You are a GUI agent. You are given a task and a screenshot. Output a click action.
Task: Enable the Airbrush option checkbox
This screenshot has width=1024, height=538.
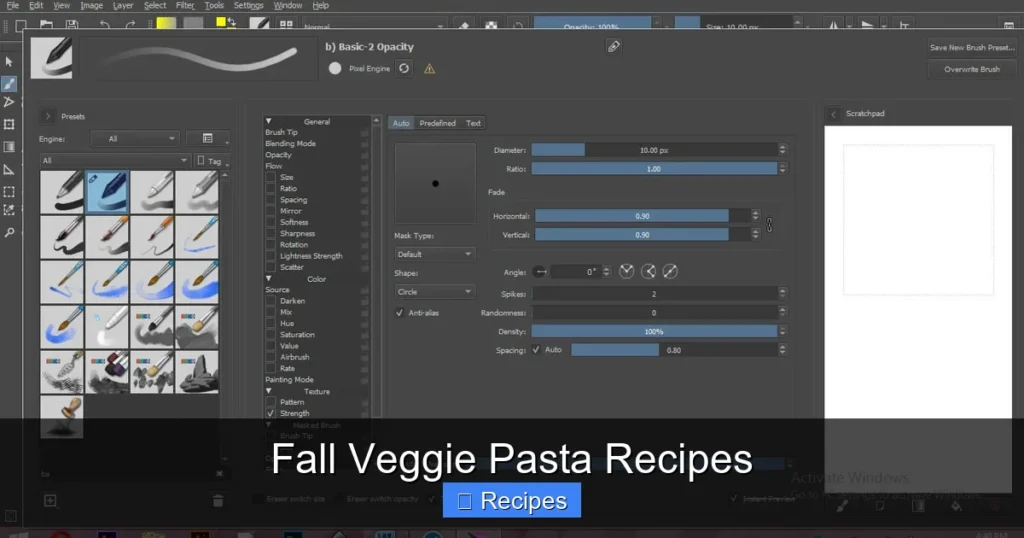pos(270,357)
